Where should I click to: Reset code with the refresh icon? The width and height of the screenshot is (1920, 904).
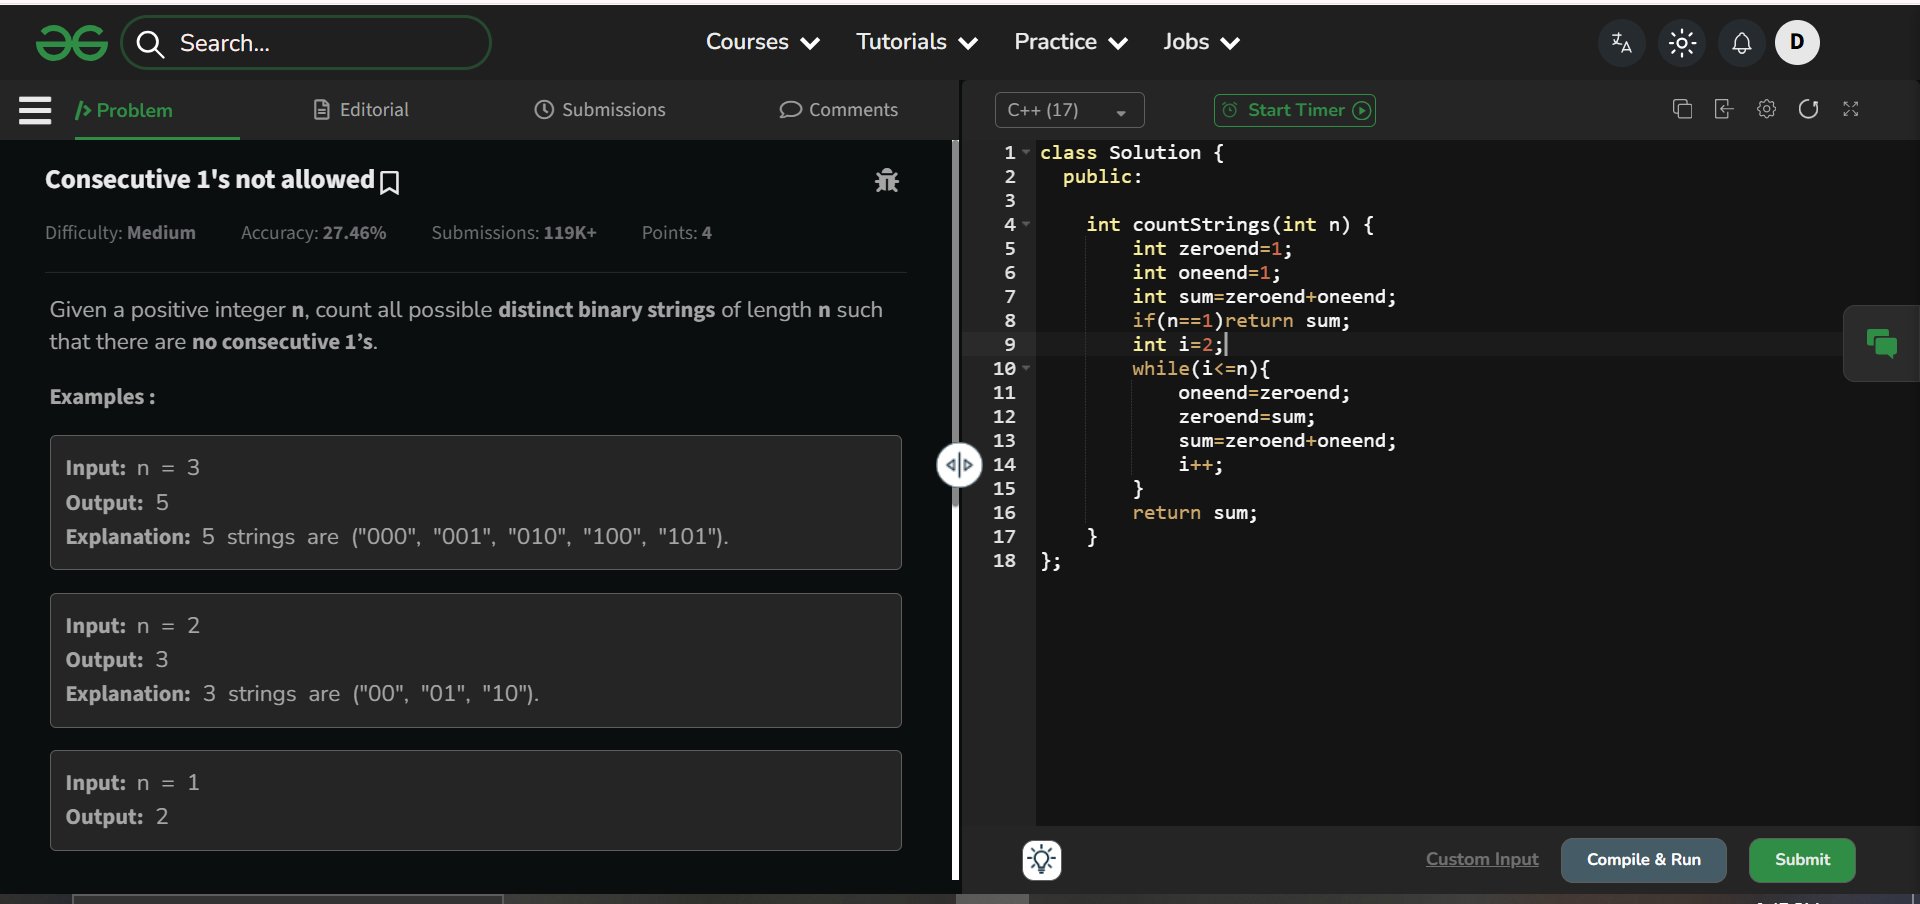[x=1808, y=109]
